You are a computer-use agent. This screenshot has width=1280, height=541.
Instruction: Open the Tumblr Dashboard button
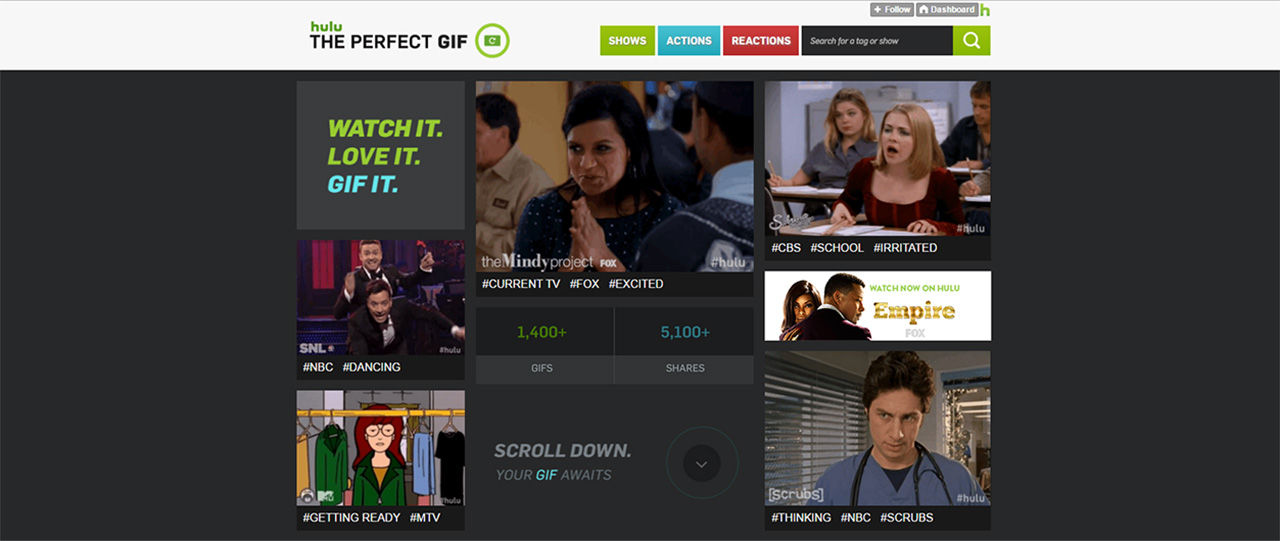947,10
